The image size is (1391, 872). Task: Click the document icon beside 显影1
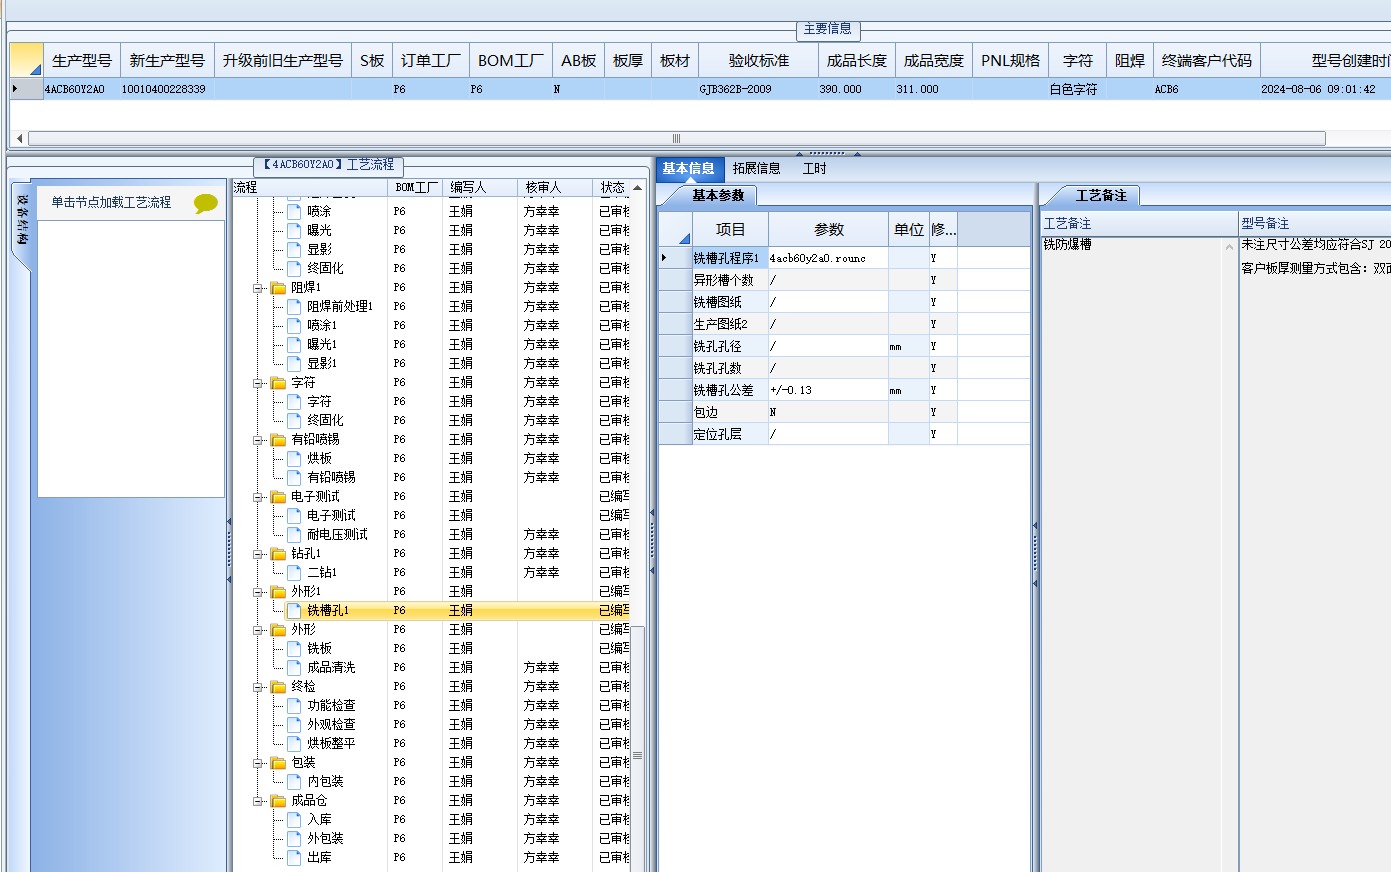(294, 363)
